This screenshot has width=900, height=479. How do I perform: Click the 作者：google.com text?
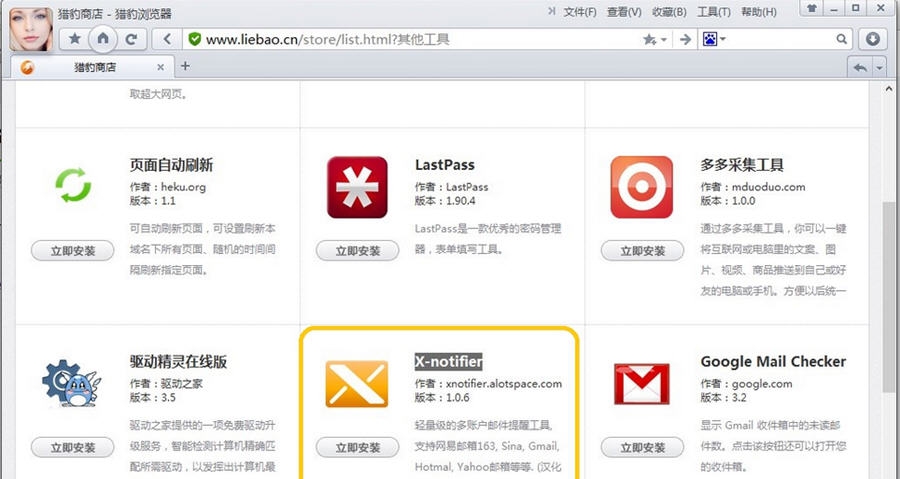tap(746, 384)
